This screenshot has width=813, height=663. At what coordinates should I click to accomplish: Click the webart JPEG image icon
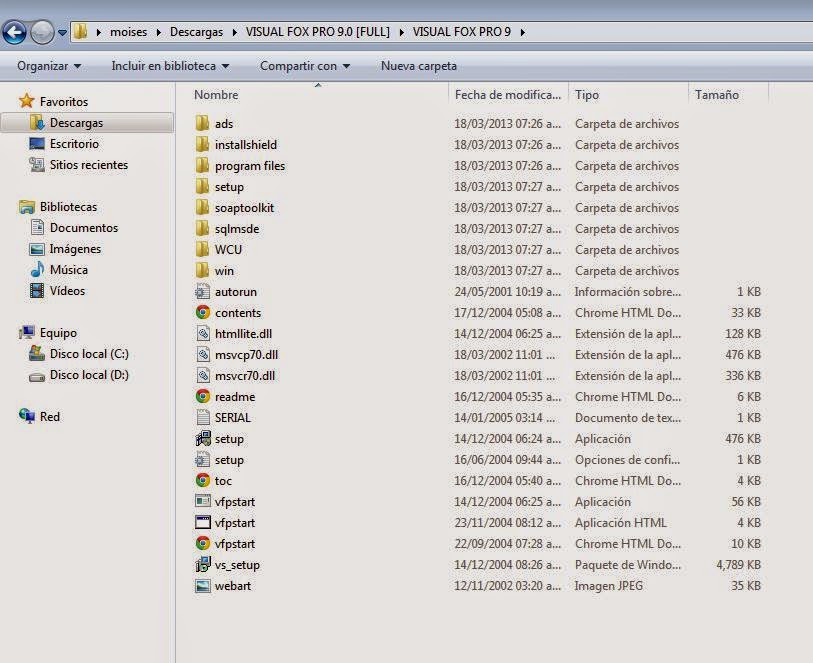pos(203,586)
